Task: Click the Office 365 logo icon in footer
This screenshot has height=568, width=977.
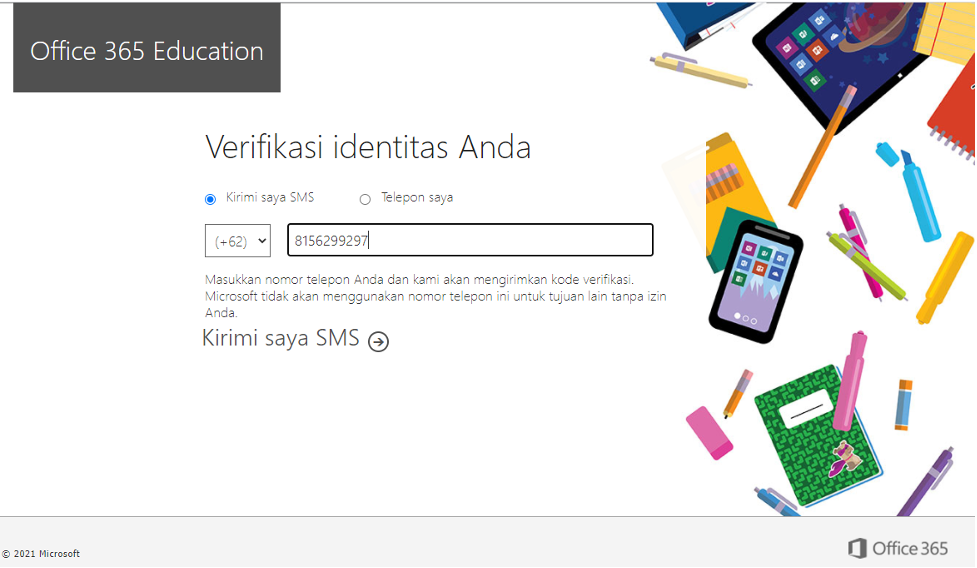Action: point(857,549)
